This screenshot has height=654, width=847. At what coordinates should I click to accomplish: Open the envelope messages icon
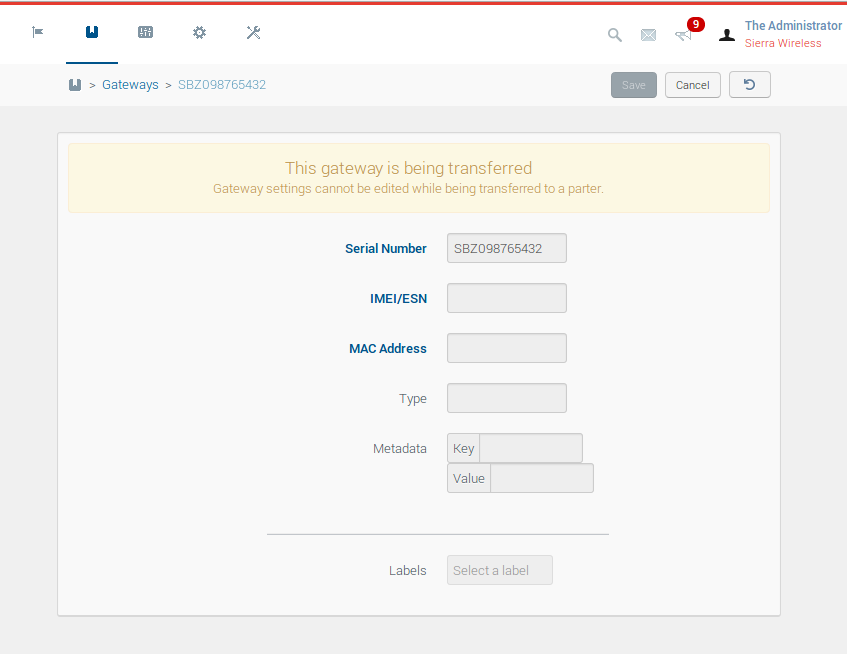648,35
